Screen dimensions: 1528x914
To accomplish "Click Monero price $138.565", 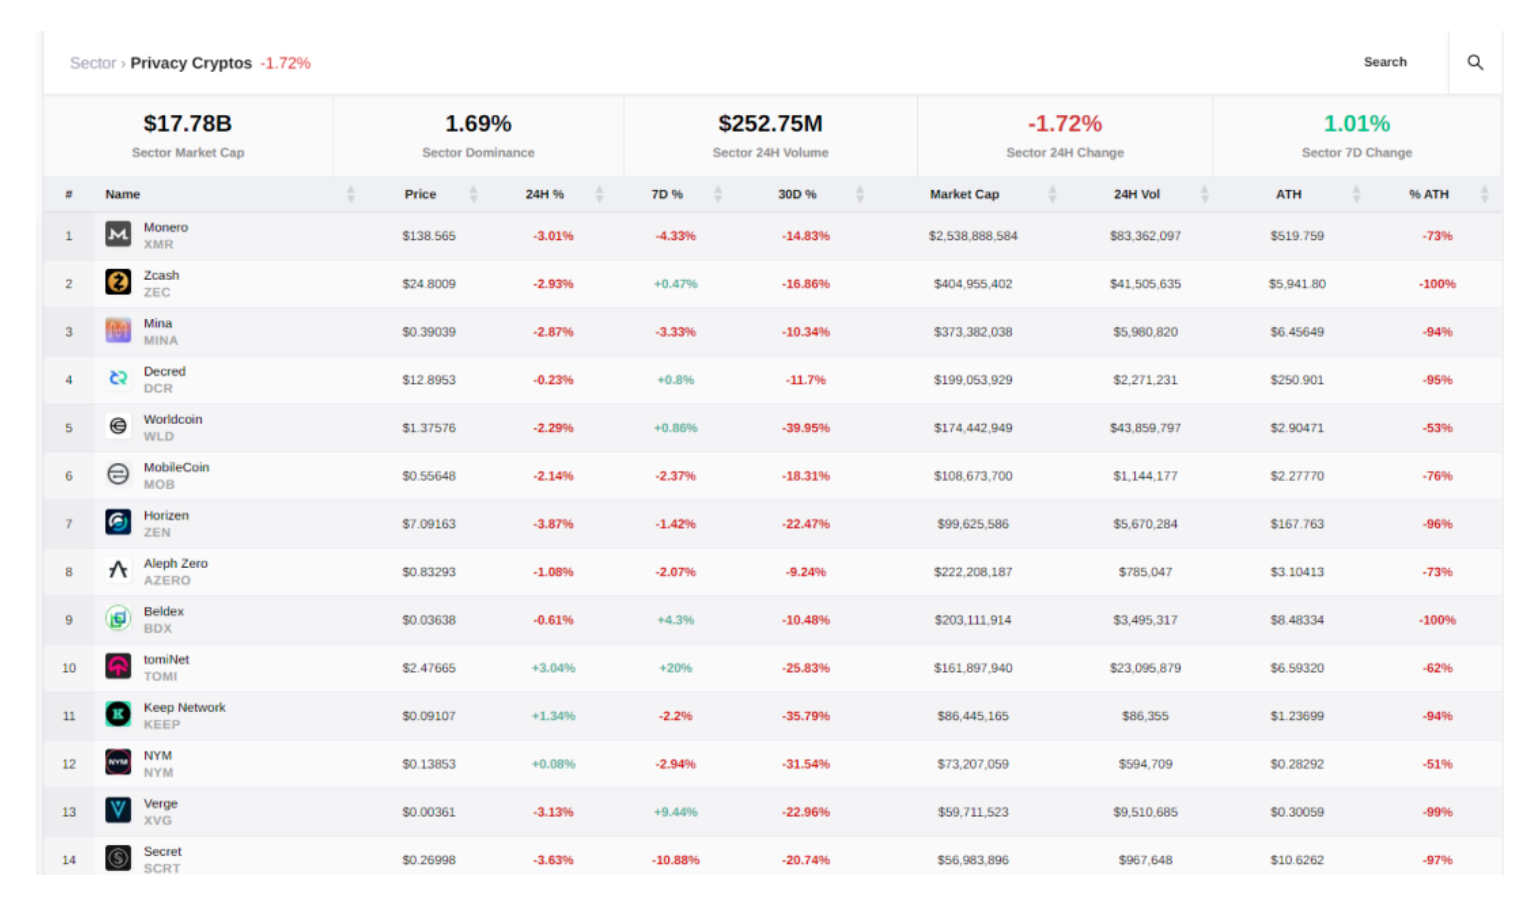I will tap(428, 236).
